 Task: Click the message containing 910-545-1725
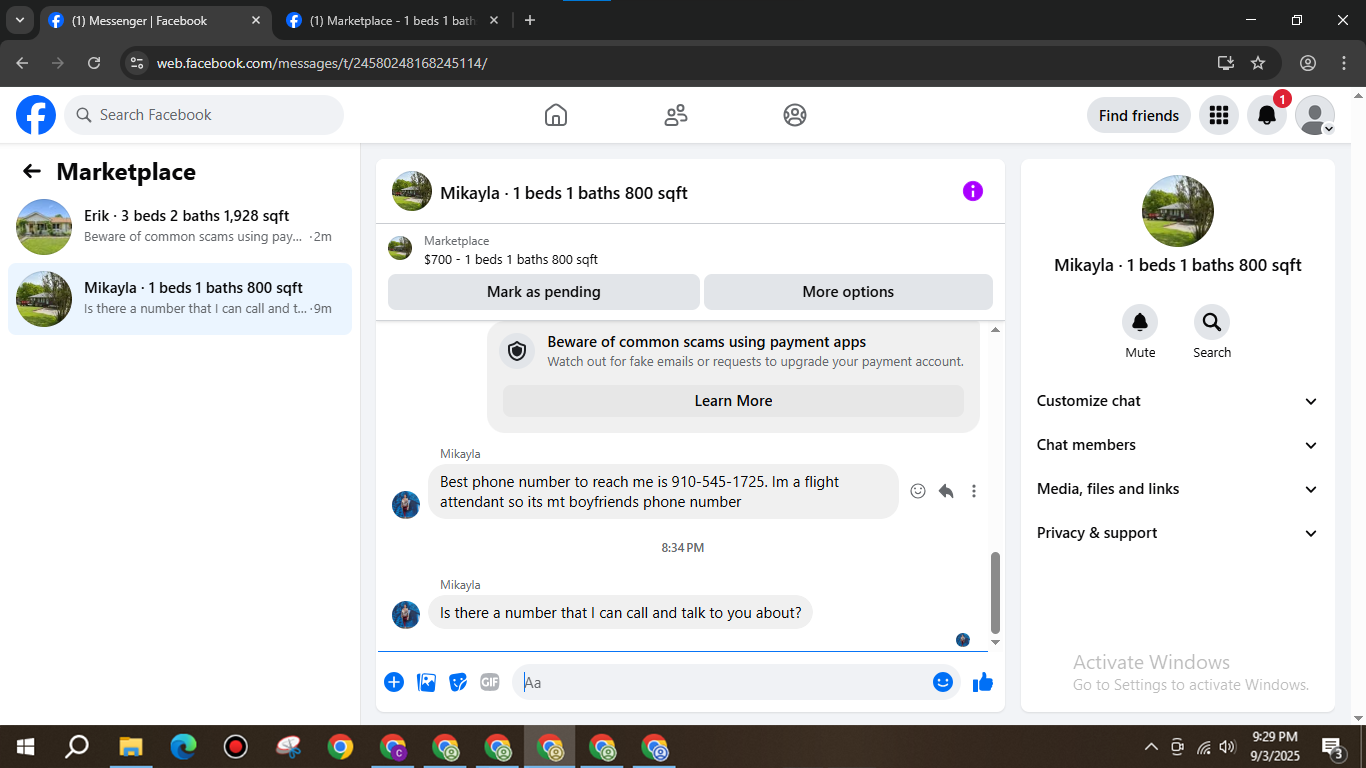(663, 491)
